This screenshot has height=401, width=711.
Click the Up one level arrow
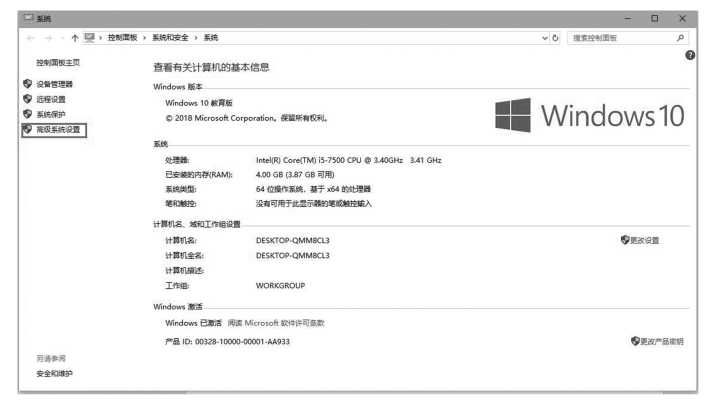pos(75,38)
